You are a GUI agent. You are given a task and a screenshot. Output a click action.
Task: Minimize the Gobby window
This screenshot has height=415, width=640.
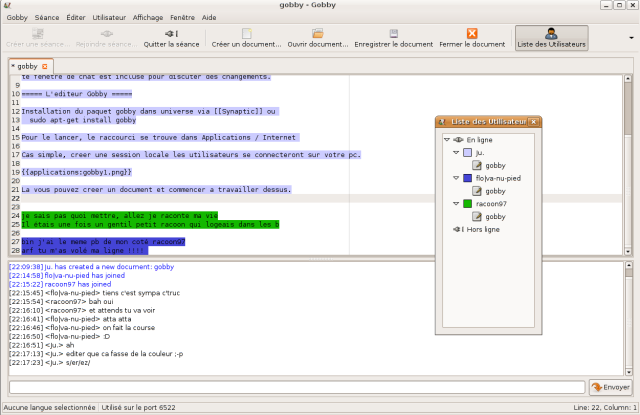606,5
